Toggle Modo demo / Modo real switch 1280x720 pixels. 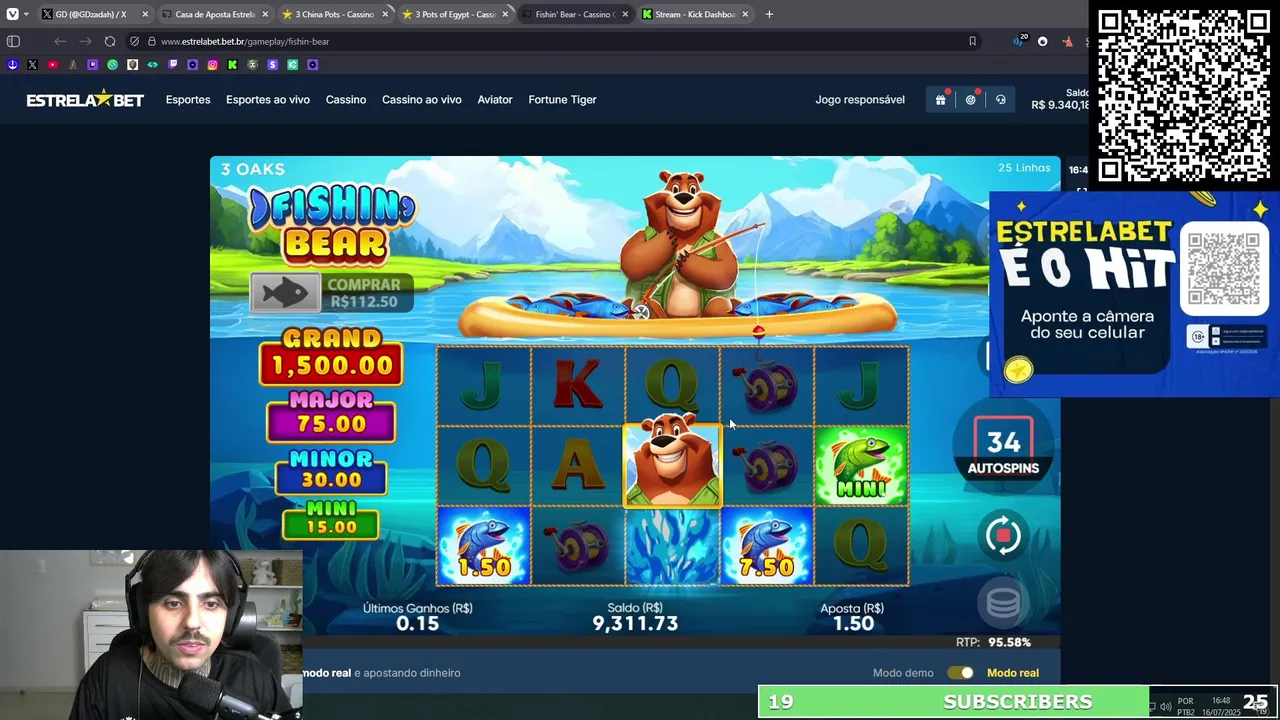[960, 673]
